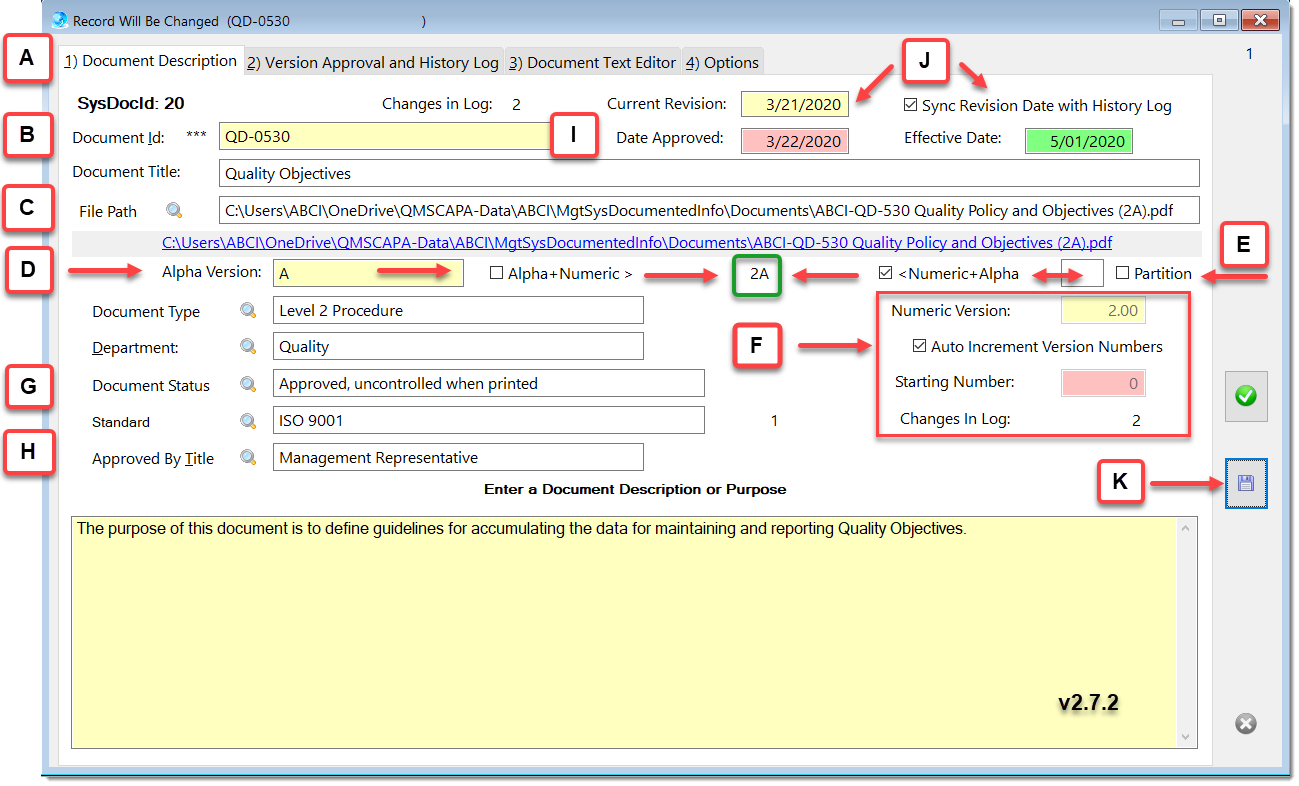
Task: Open the Document Status lookup magnifier
Action: [x=248, y=384]
